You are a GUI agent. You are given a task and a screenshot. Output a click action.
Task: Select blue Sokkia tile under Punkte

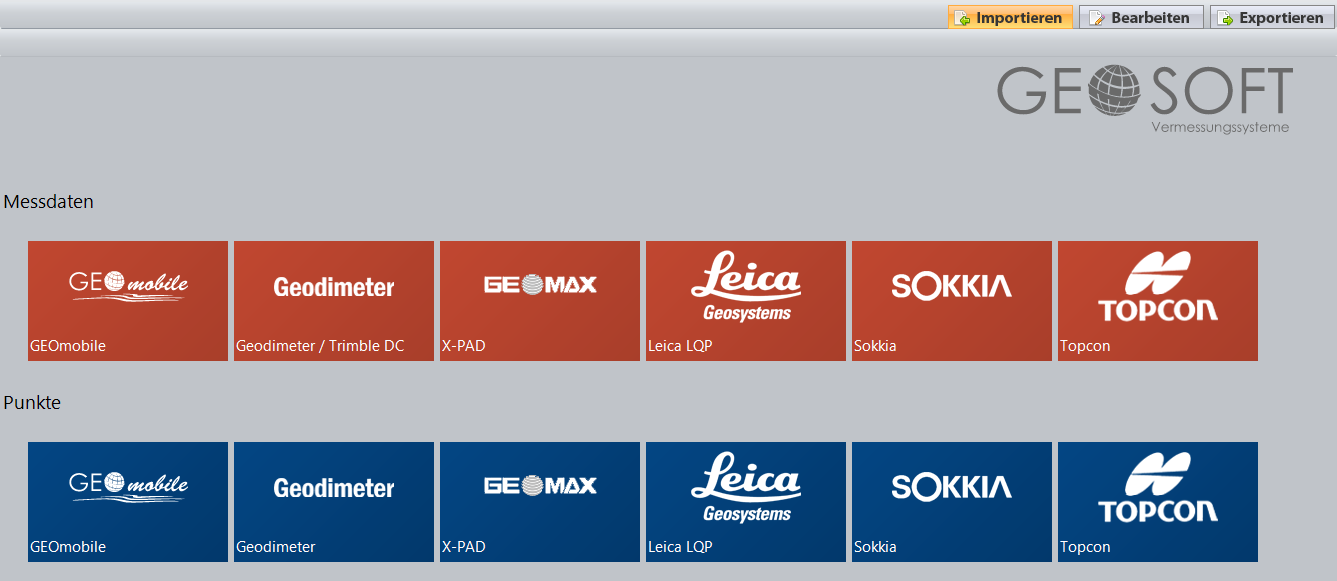pos(952,502)
